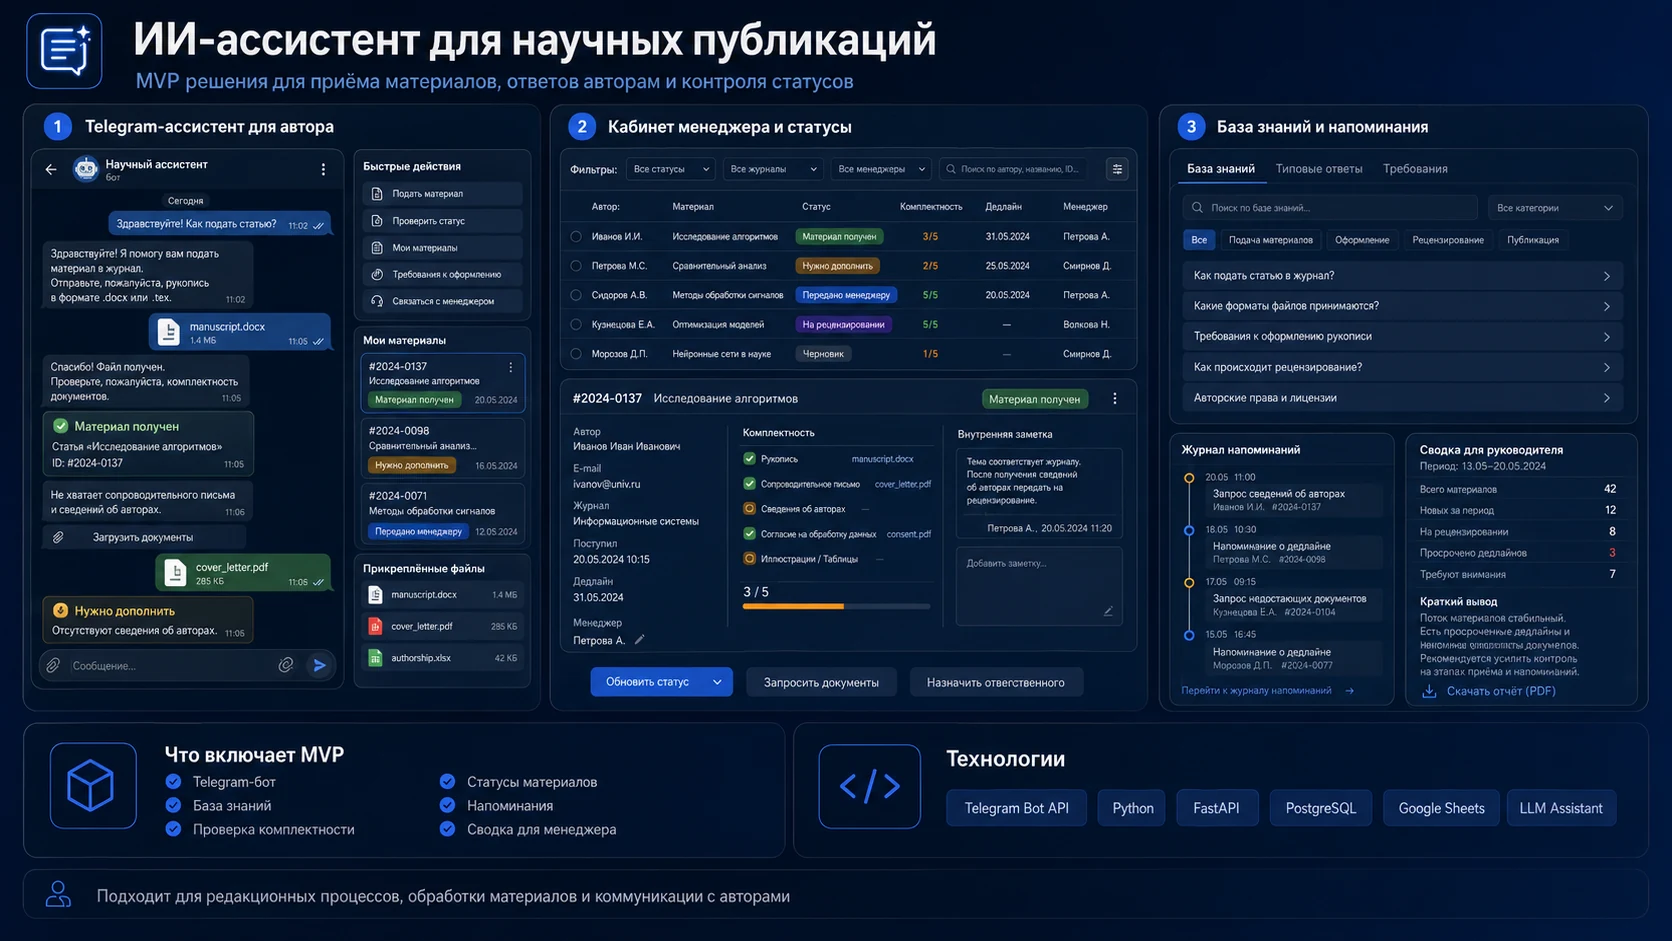Click the Связаться с менеджером headset icon
1672x941 pixels.
tap(377, 301)
